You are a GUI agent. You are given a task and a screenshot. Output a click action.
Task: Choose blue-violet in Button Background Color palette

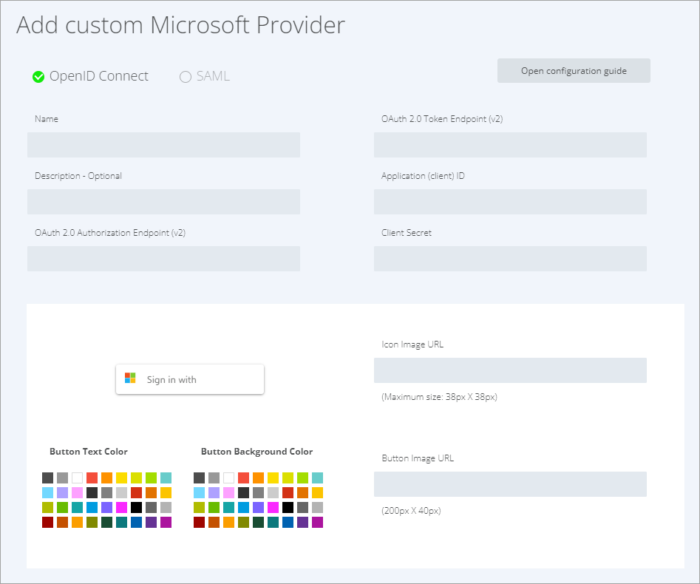pos(258,507)
